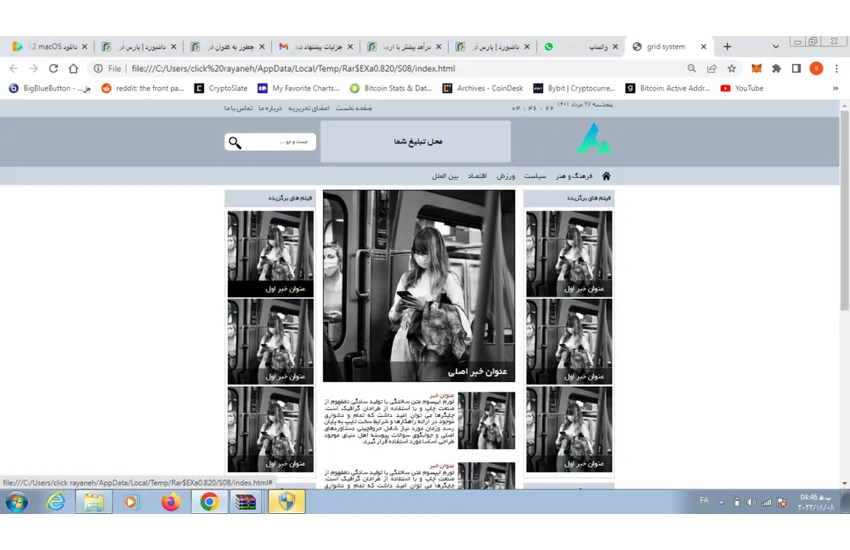Click the page vertical scrollbar thumb

coord(844,210)
